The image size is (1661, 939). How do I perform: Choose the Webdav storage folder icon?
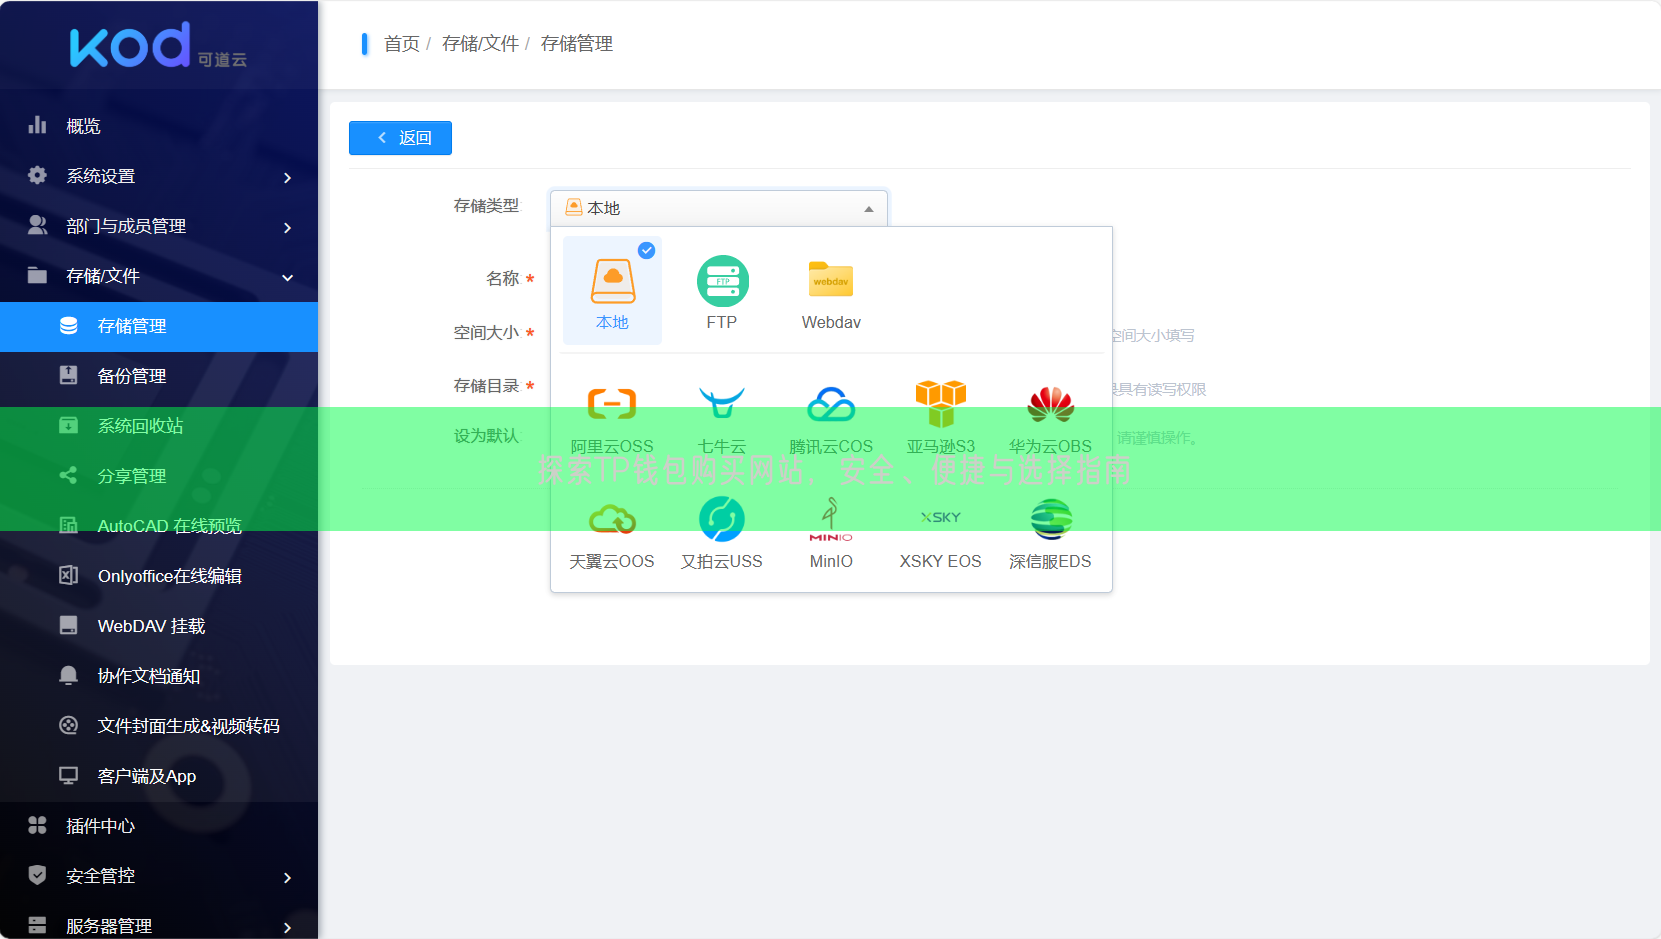[831, 280]
